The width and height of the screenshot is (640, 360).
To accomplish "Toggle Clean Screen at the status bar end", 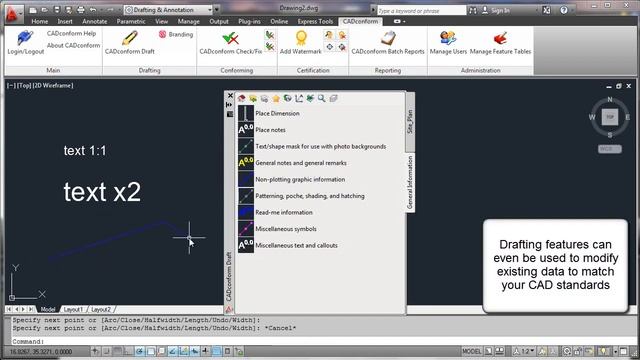I will 623,351.
